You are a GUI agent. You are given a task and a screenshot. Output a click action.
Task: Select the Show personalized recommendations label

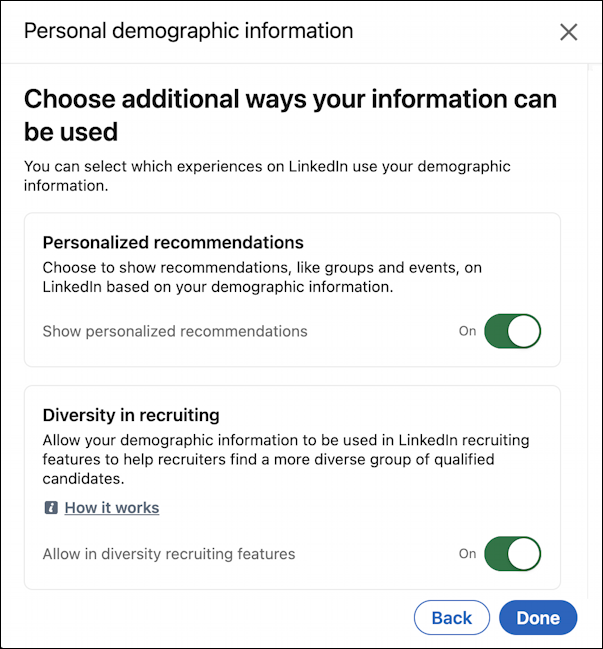click(175, 331)
